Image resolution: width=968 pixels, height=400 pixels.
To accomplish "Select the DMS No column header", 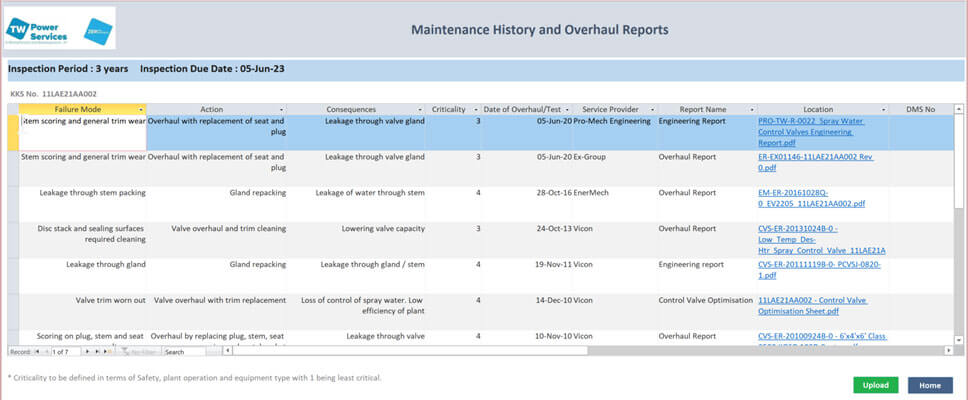I will coord(920,109).
